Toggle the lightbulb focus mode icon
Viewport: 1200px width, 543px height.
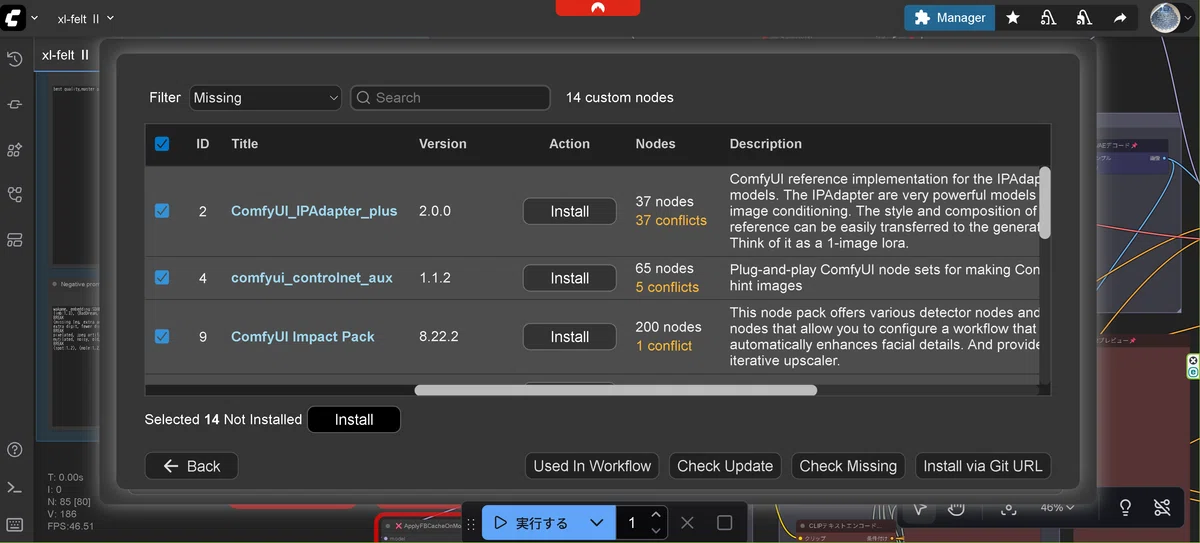click(1125, 508)
